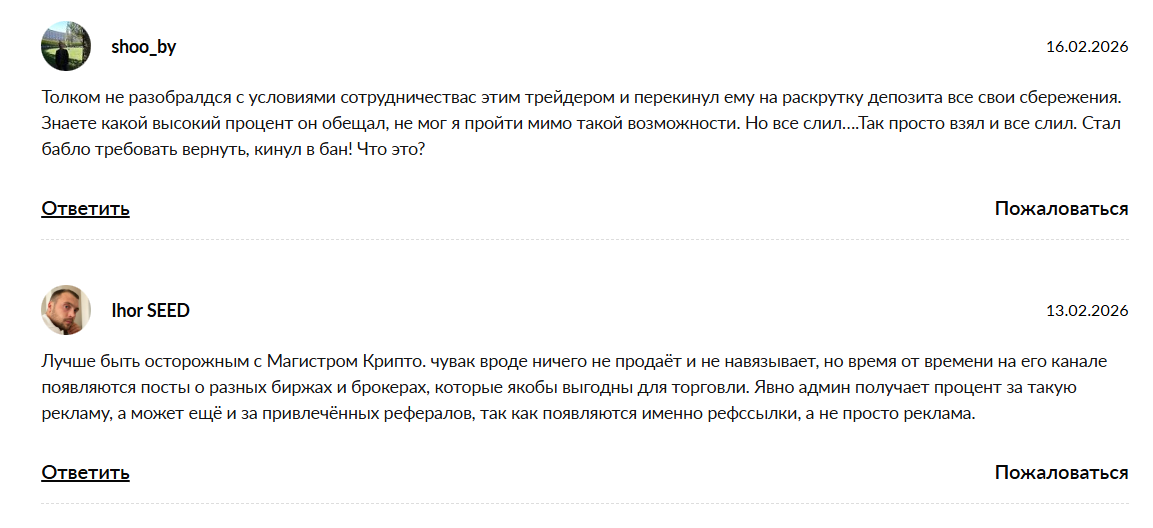This screenshot has width=1153, height=528.
Task: Click the dashed divider below Ihor SEED's comment
Action: (584, 503)
